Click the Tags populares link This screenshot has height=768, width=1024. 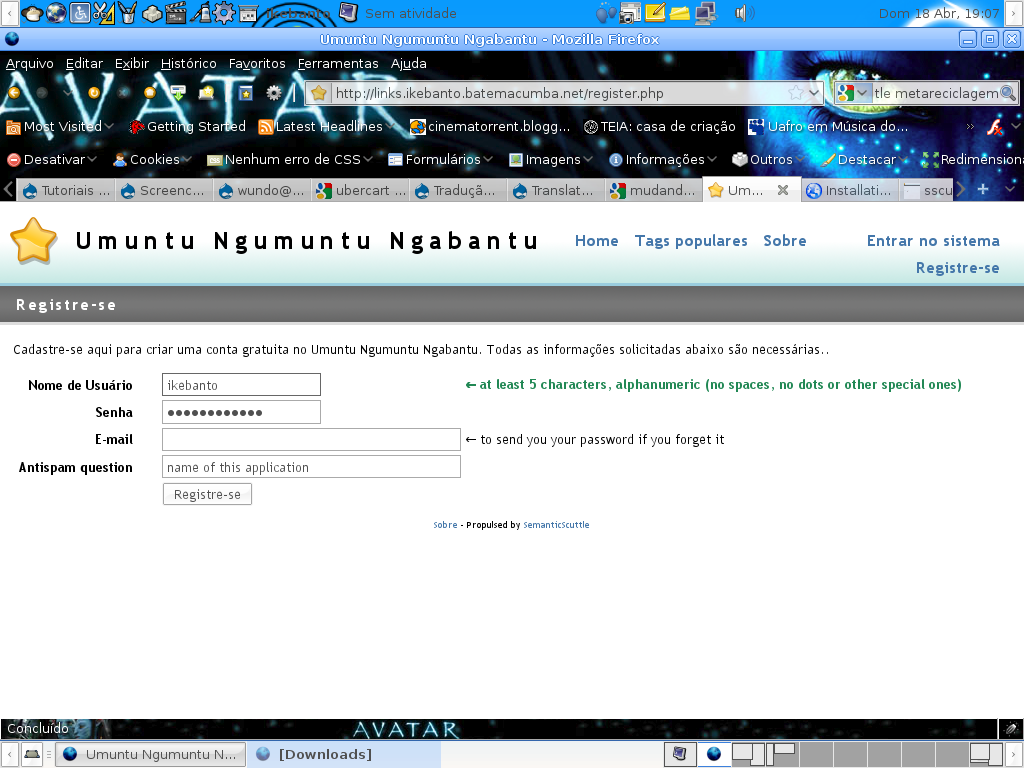point(690,240)
